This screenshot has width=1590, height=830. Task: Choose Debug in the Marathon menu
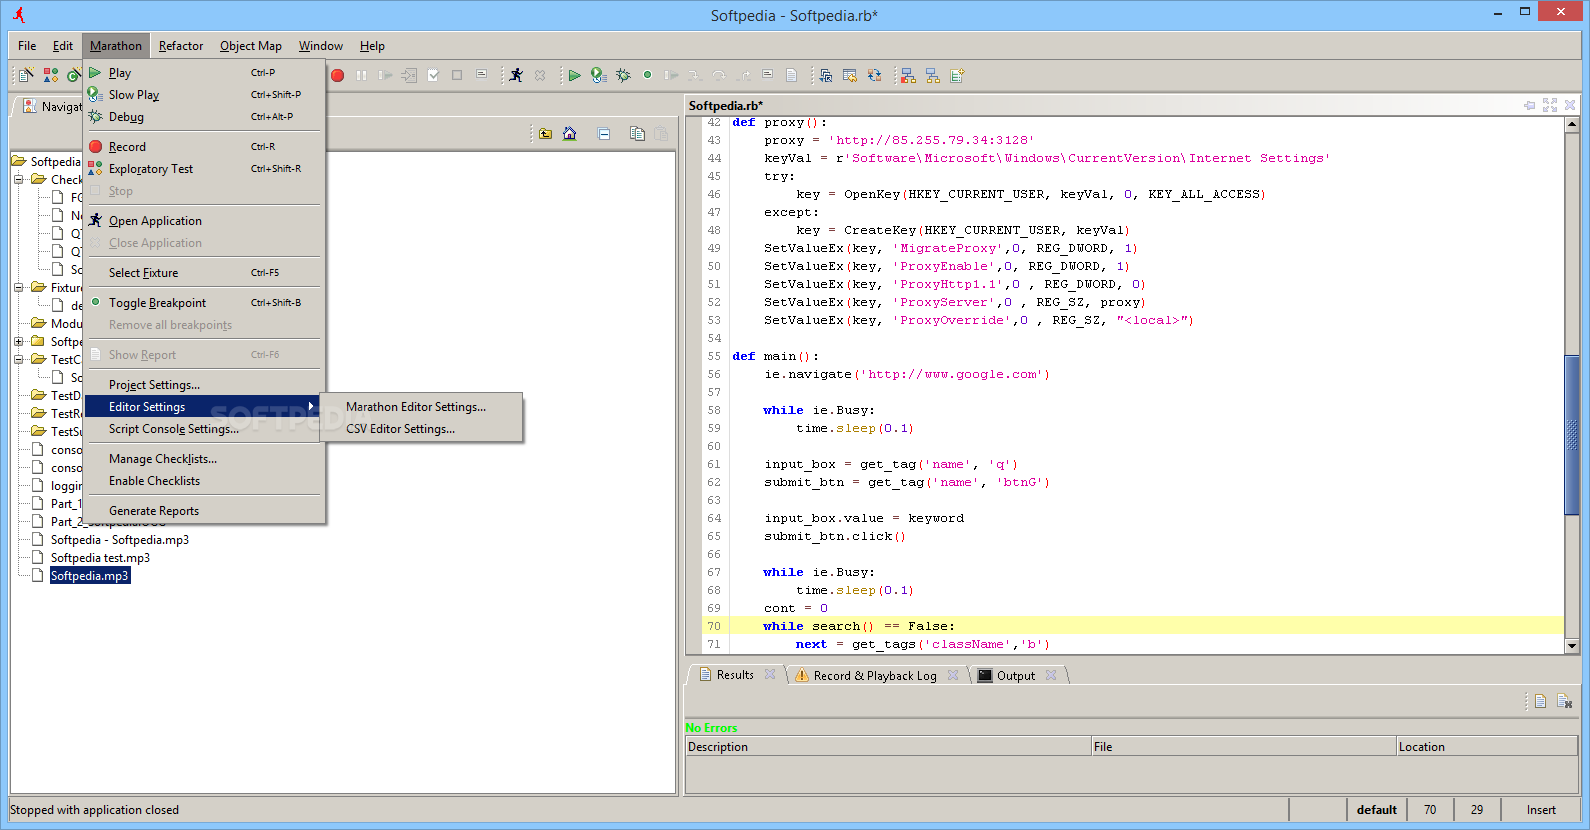pyautogui.click(x=204, y=116)
